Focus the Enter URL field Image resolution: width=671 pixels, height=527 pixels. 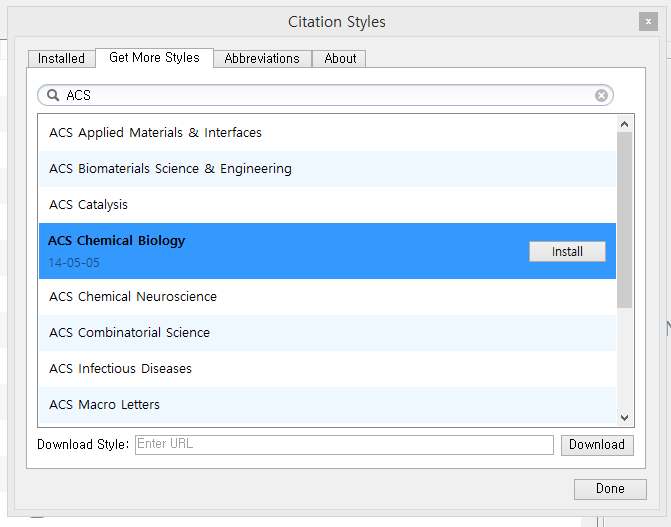click(344, 445)
